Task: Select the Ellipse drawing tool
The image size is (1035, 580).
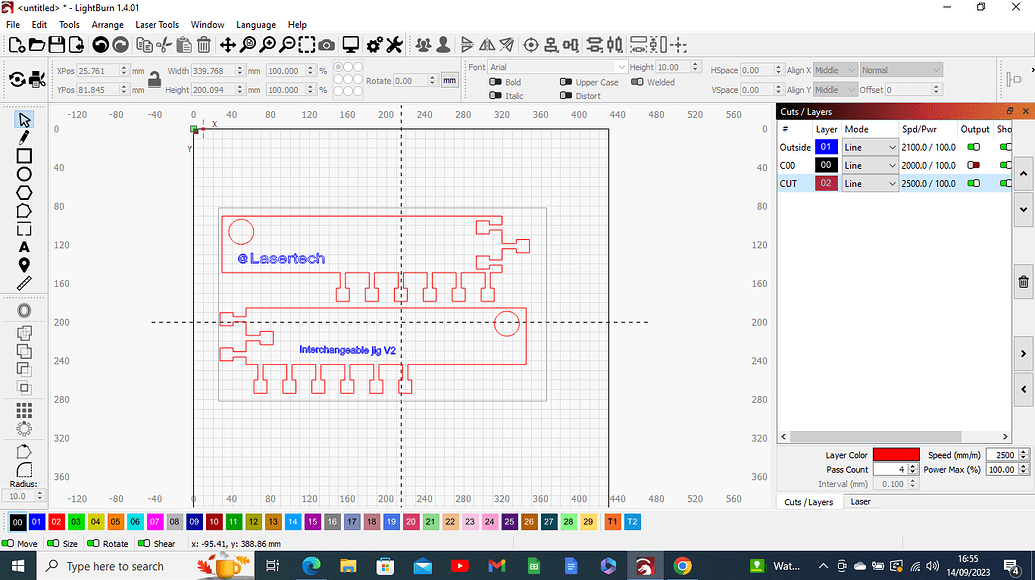Action: coord(25,174)
